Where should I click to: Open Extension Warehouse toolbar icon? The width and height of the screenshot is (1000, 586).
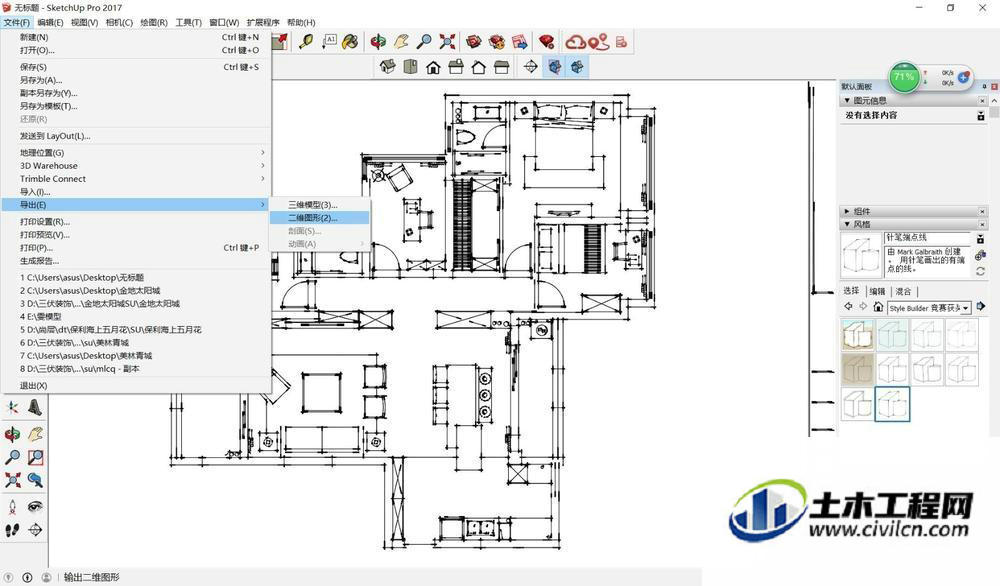point(497,42)
